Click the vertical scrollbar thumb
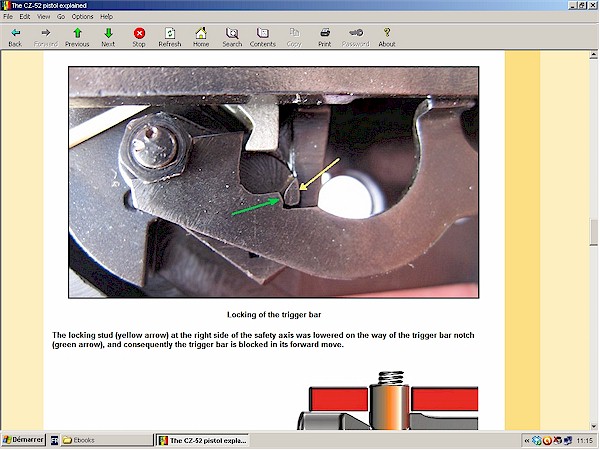The image size is (600, 450). click(593, 232)
